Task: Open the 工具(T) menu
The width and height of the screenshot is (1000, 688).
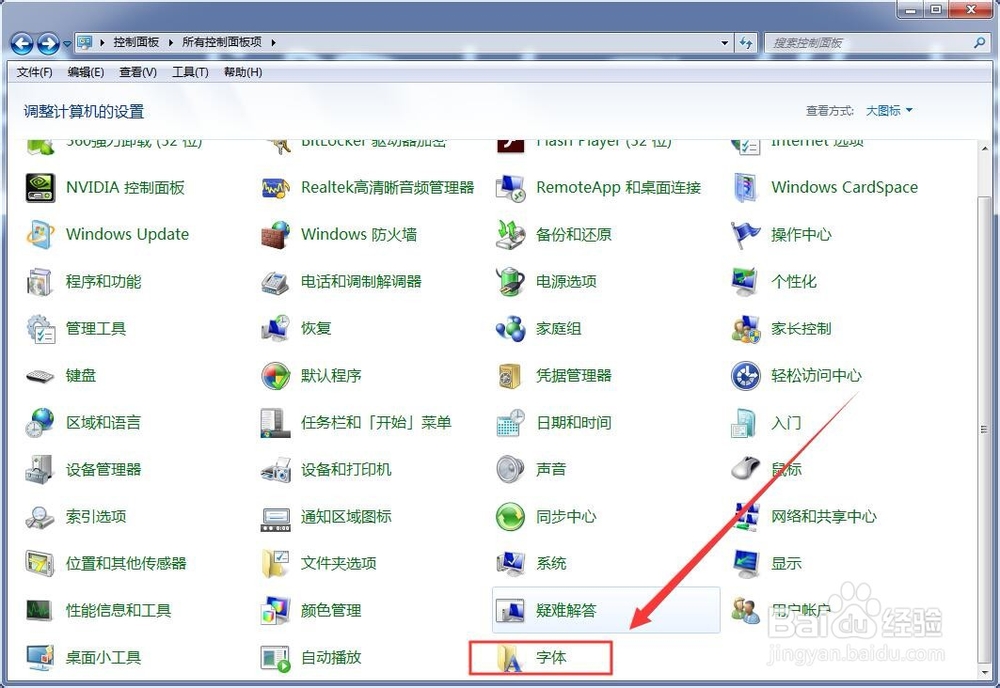Action: coord(190,72)
